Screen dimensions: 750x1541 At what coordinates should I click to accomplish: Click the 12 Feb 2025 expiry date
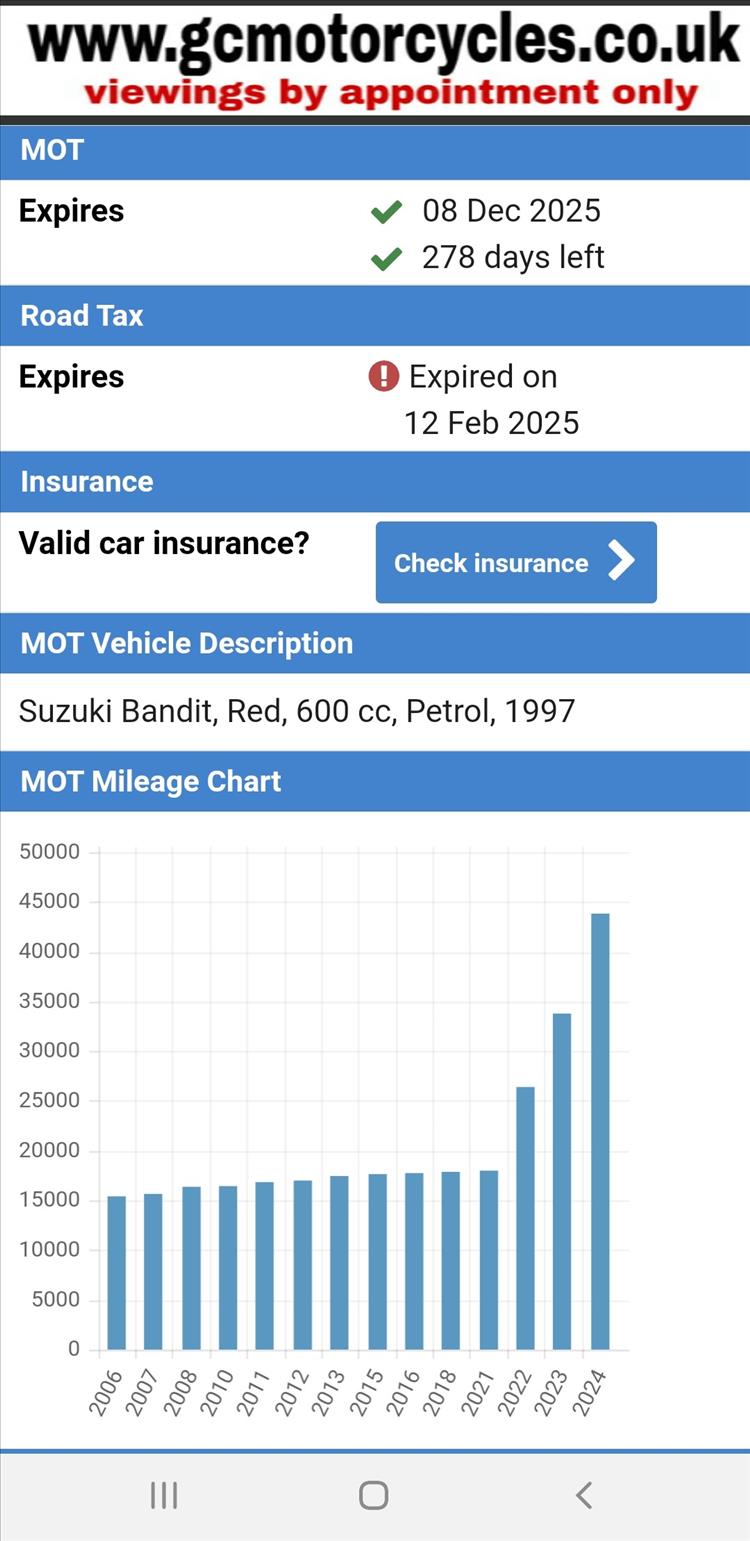491,423
